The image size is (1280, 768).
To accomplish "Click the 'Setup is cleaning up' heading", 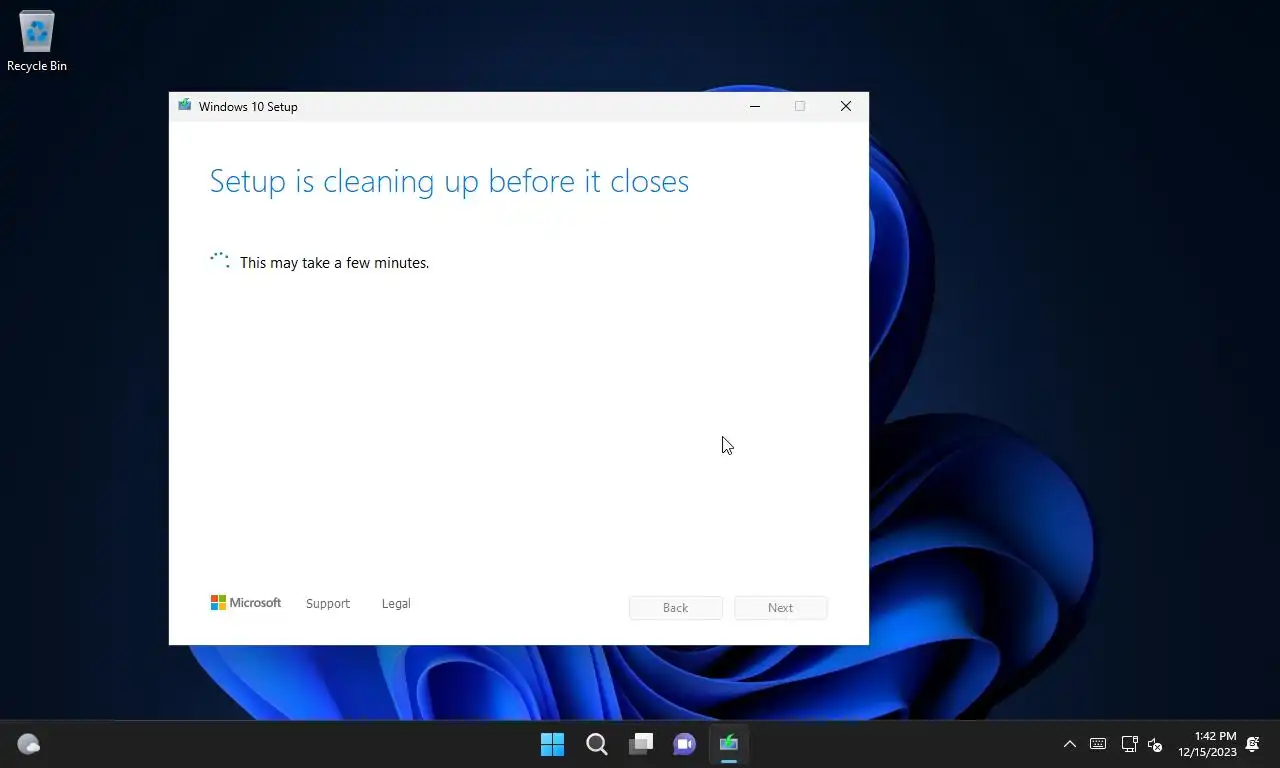I will [x=449, y=181].
